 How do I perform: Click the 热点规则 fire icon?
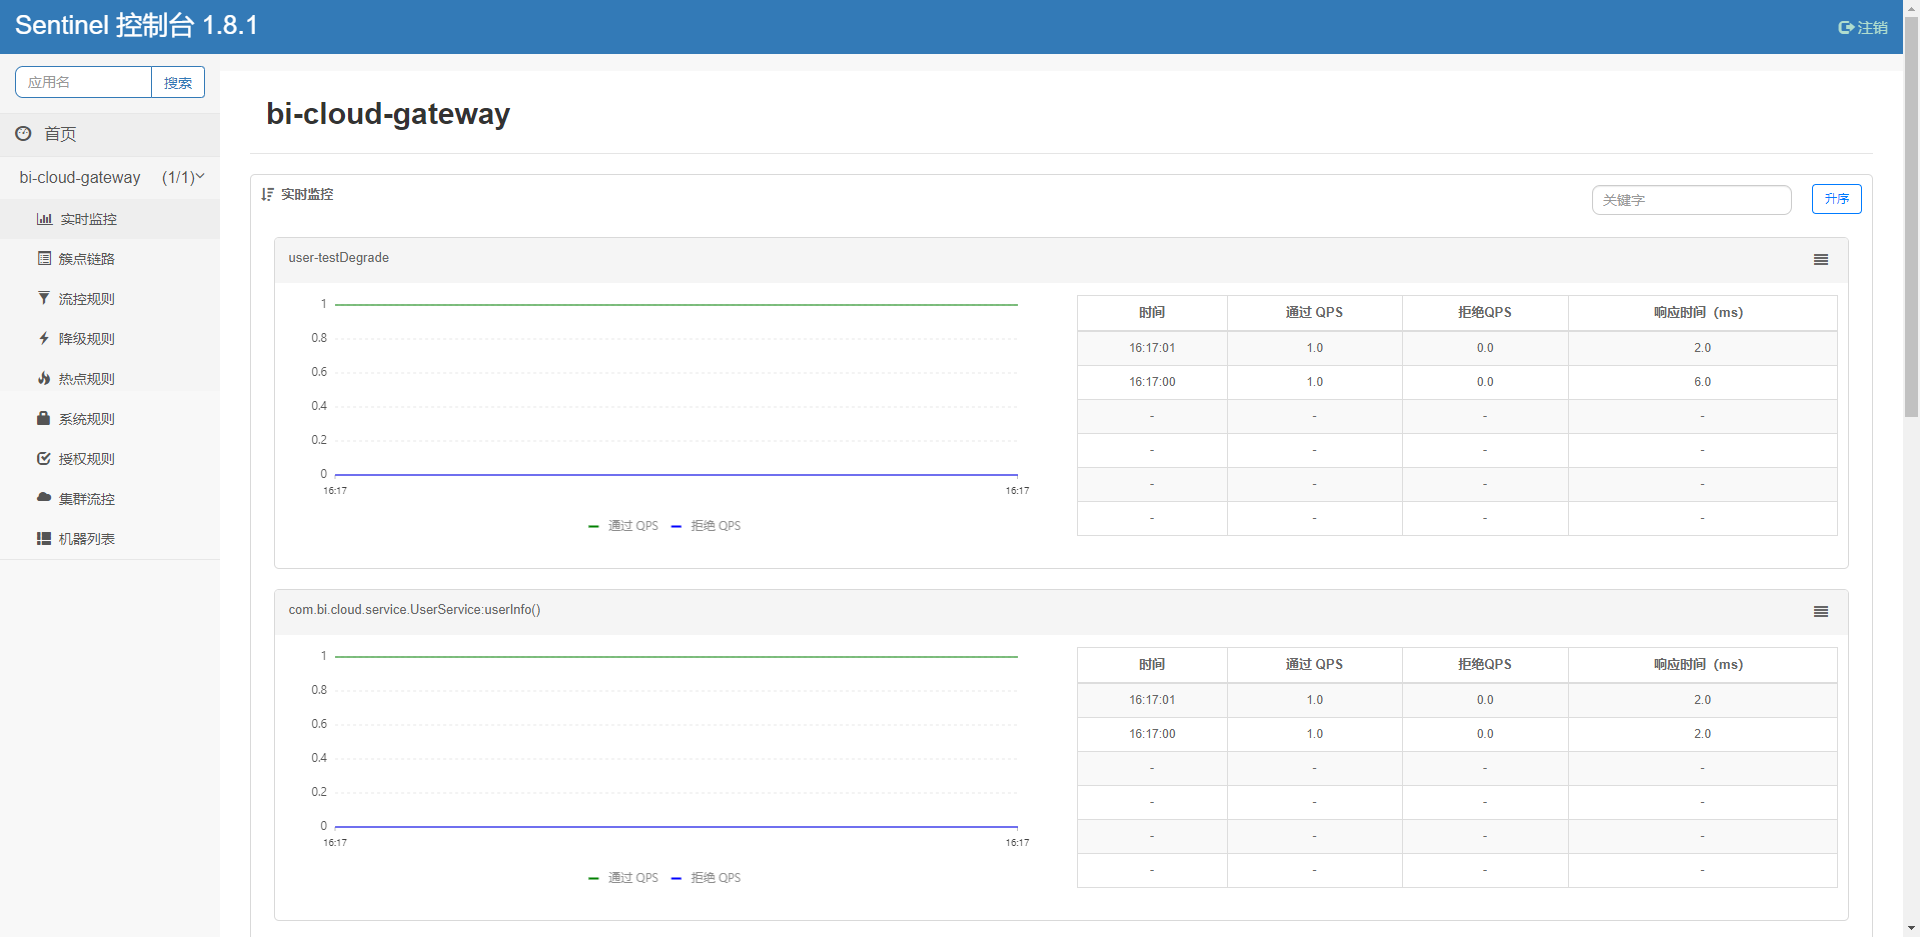(44, 378)
